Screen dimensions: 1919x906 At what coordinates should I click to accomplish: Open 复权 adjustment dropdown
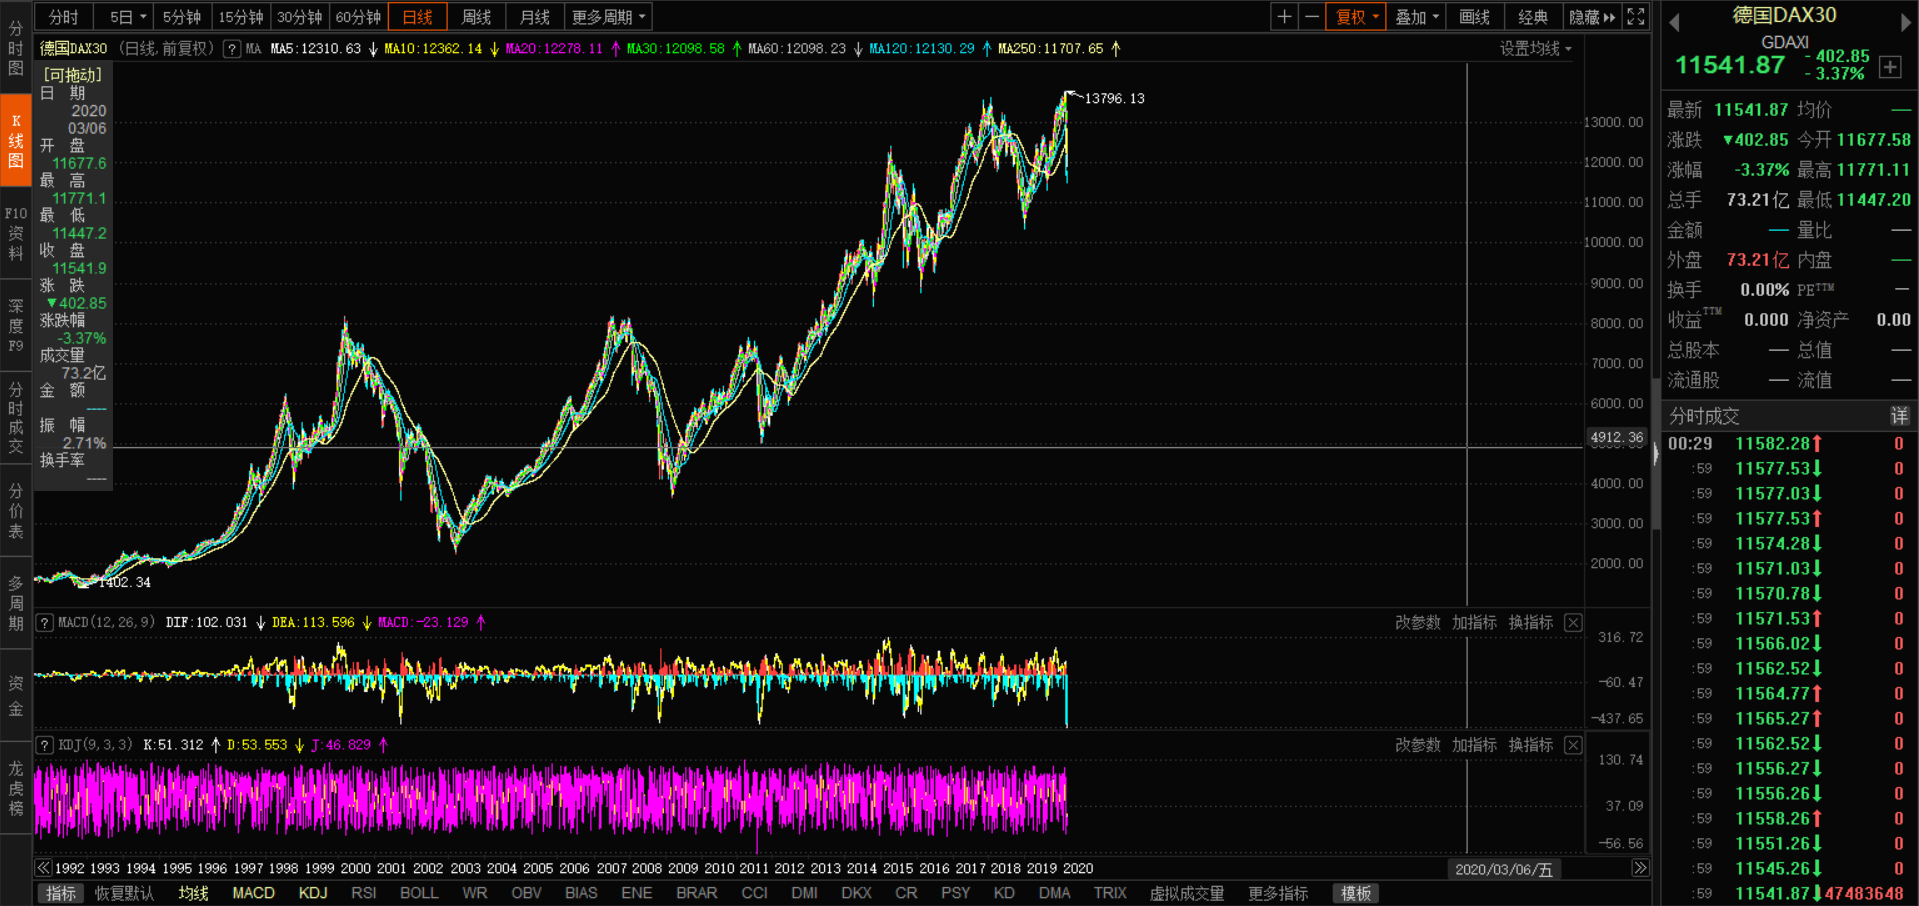point(1356,17)
